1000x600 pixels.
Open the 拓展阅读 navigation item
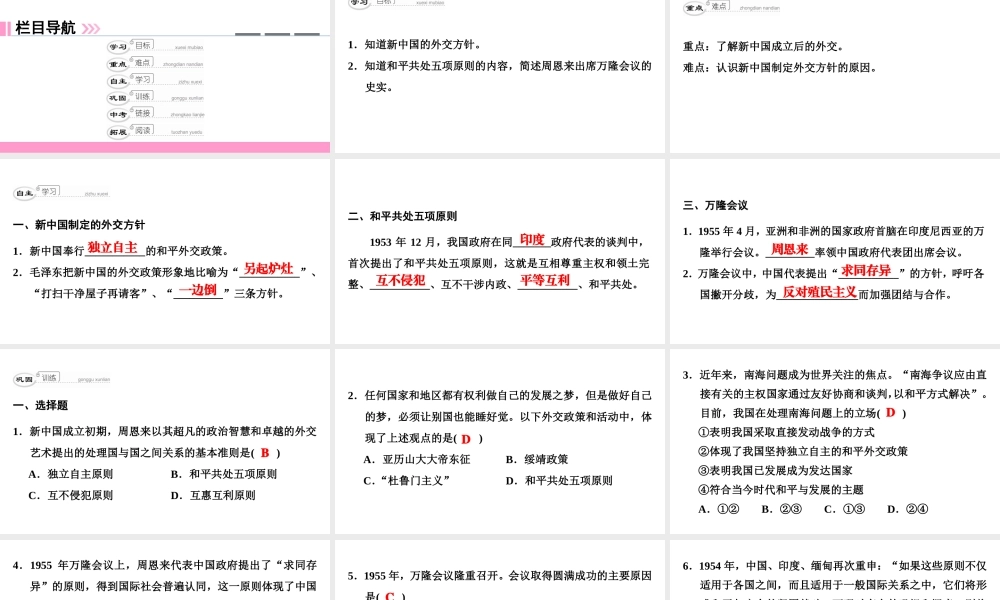coord(155,131)
